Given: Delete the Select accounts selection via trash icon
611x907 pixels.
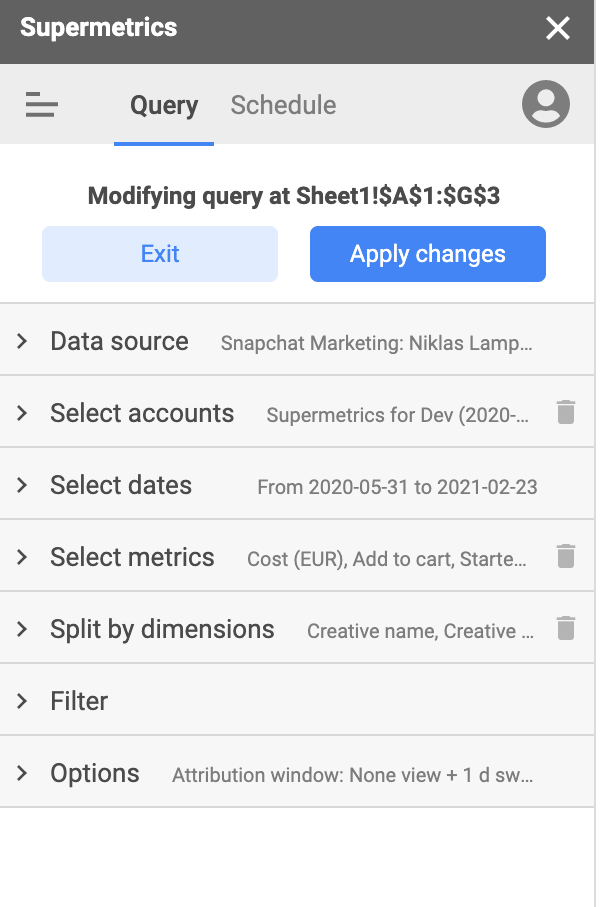Looking at the screenshot, I should coord(566,412).
